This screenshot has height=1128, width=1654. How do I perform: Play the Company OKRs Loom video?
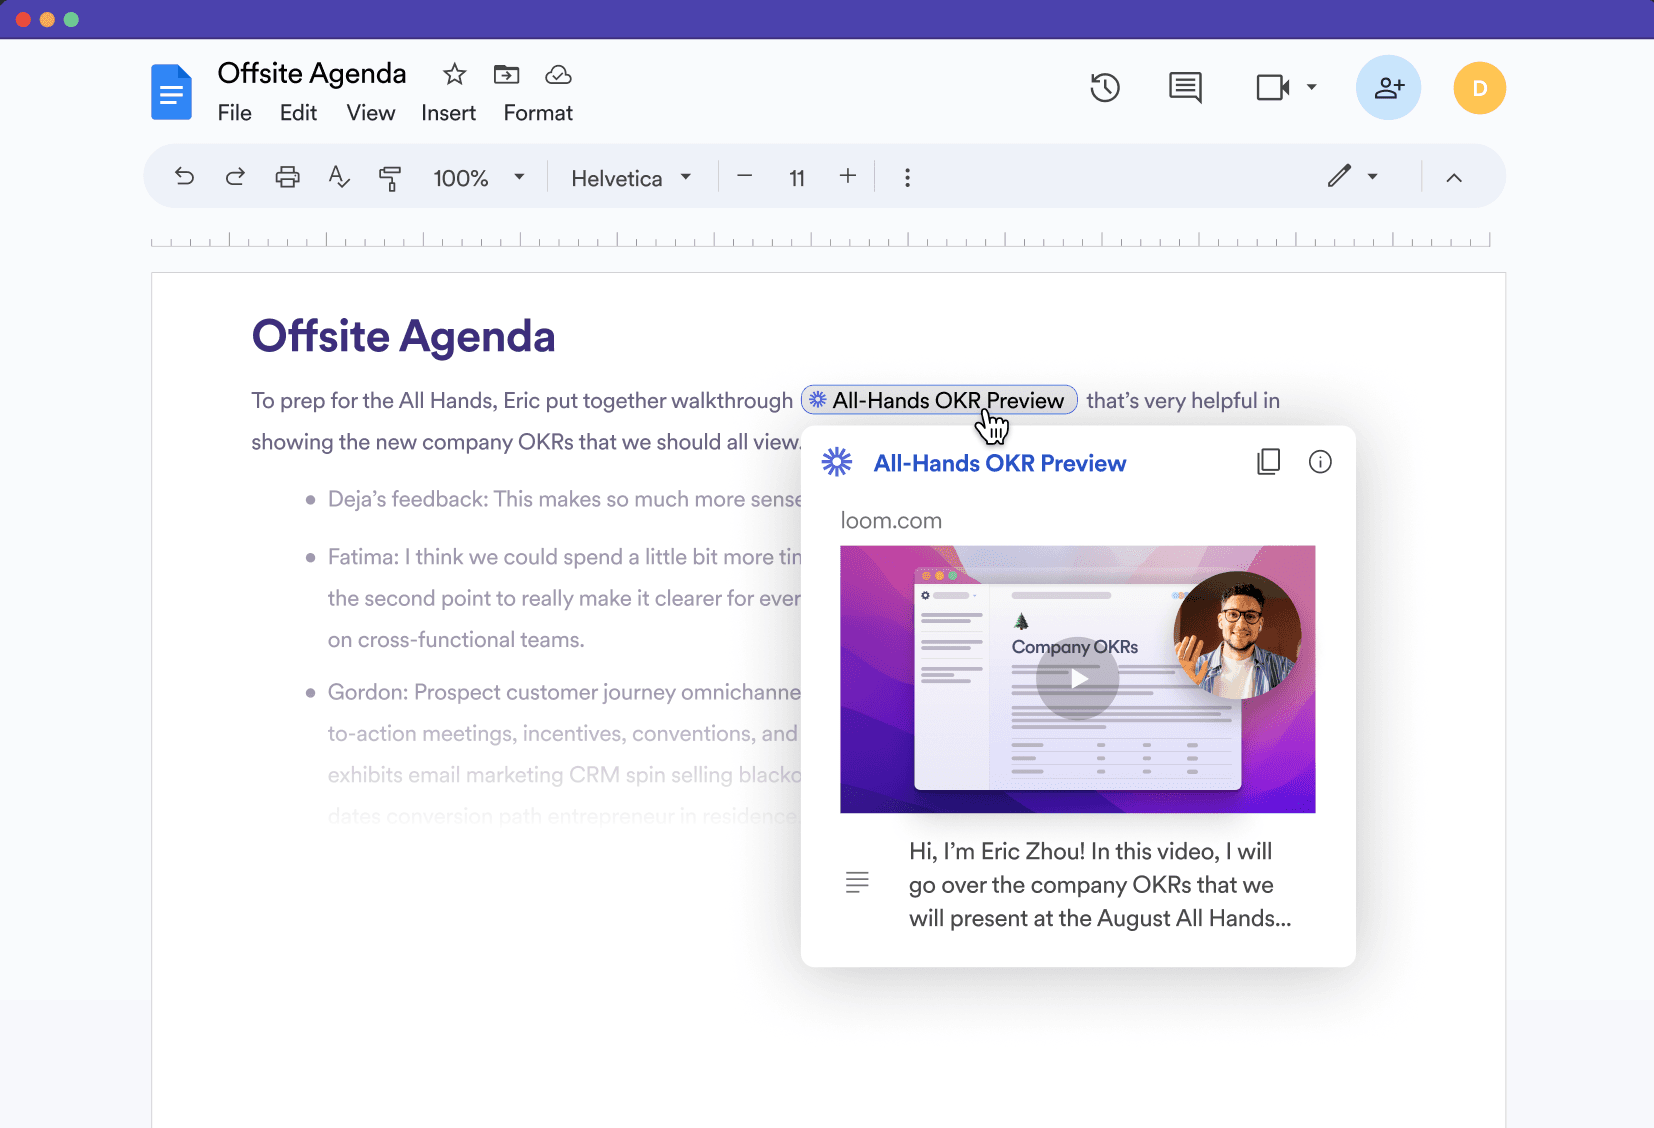point(1077,678)
